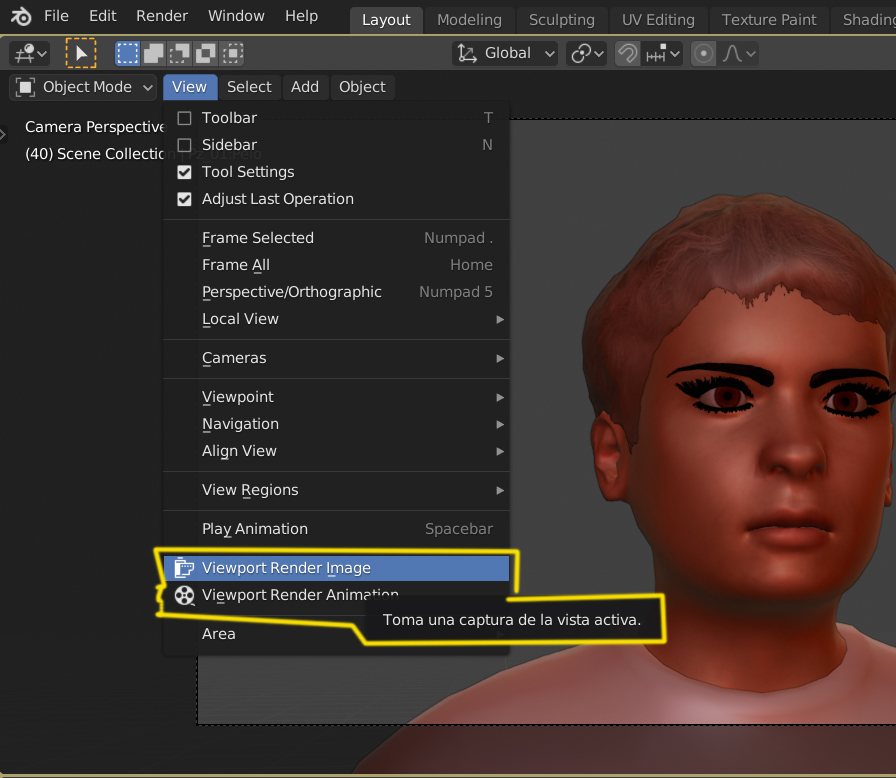Open the Object Mode dropdown
Image resolution: width=896 pixels, height=778 pixels.
[84, 87]
